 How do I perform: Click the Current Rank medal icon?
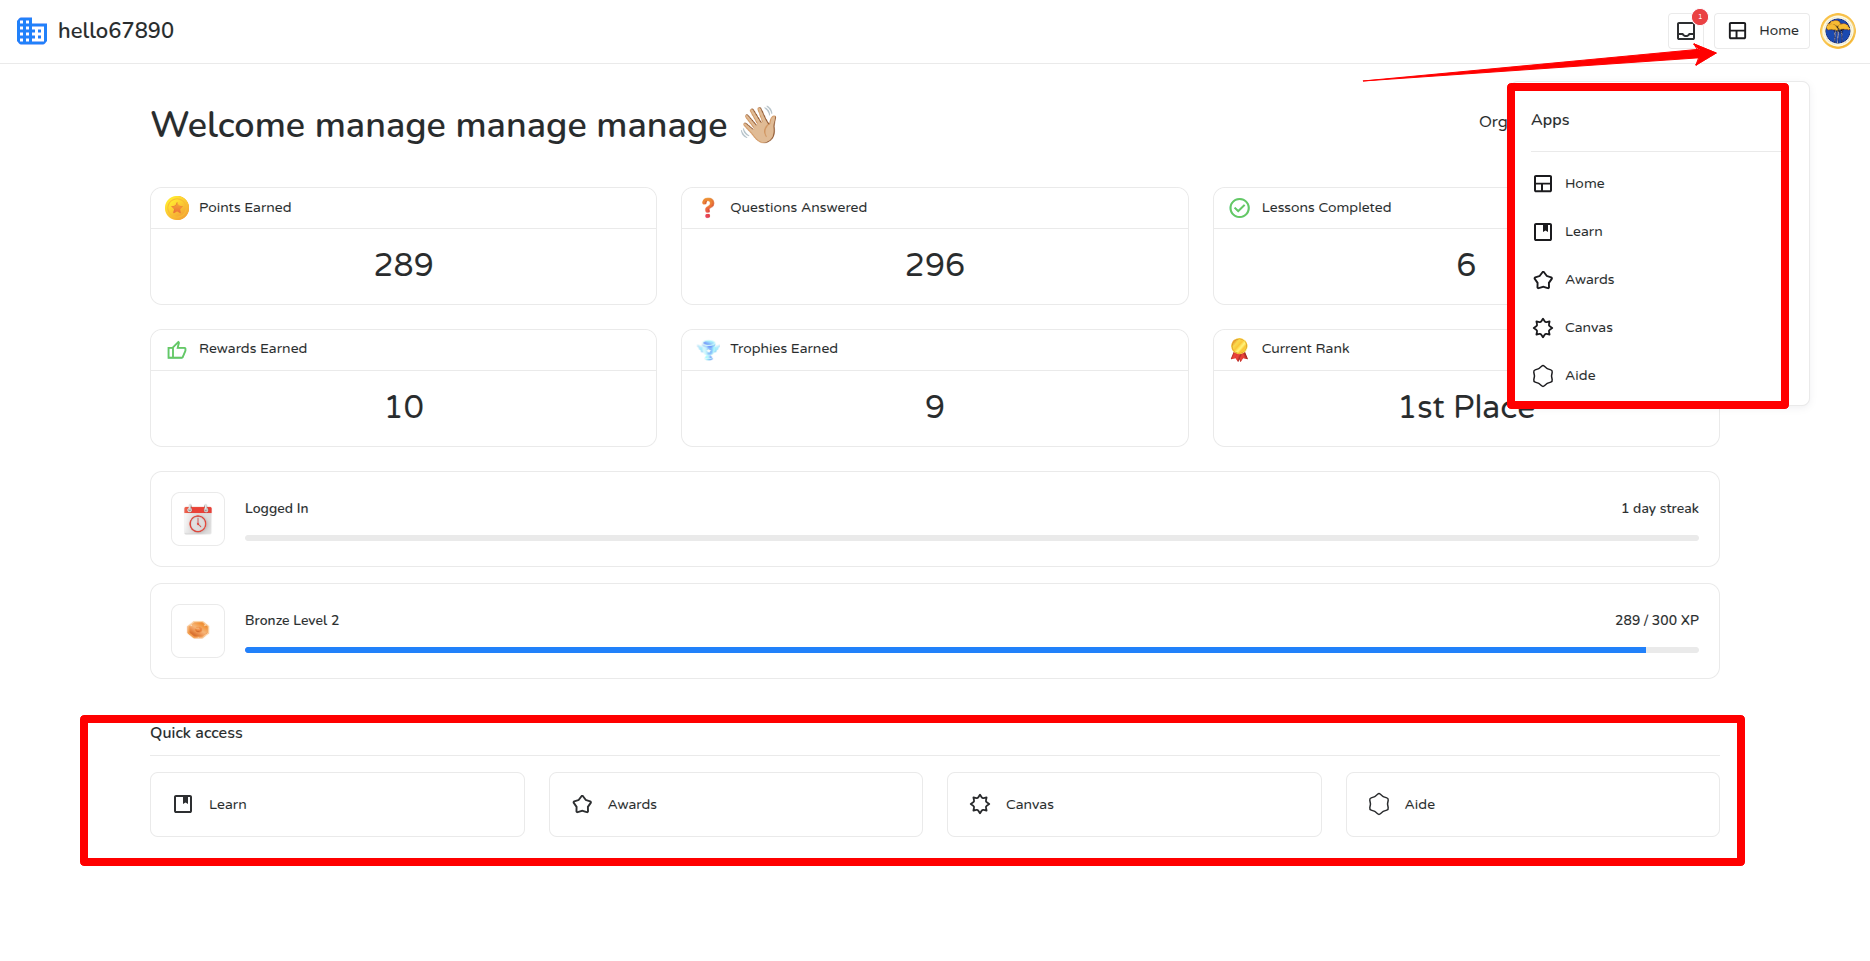coord(1239,349)
